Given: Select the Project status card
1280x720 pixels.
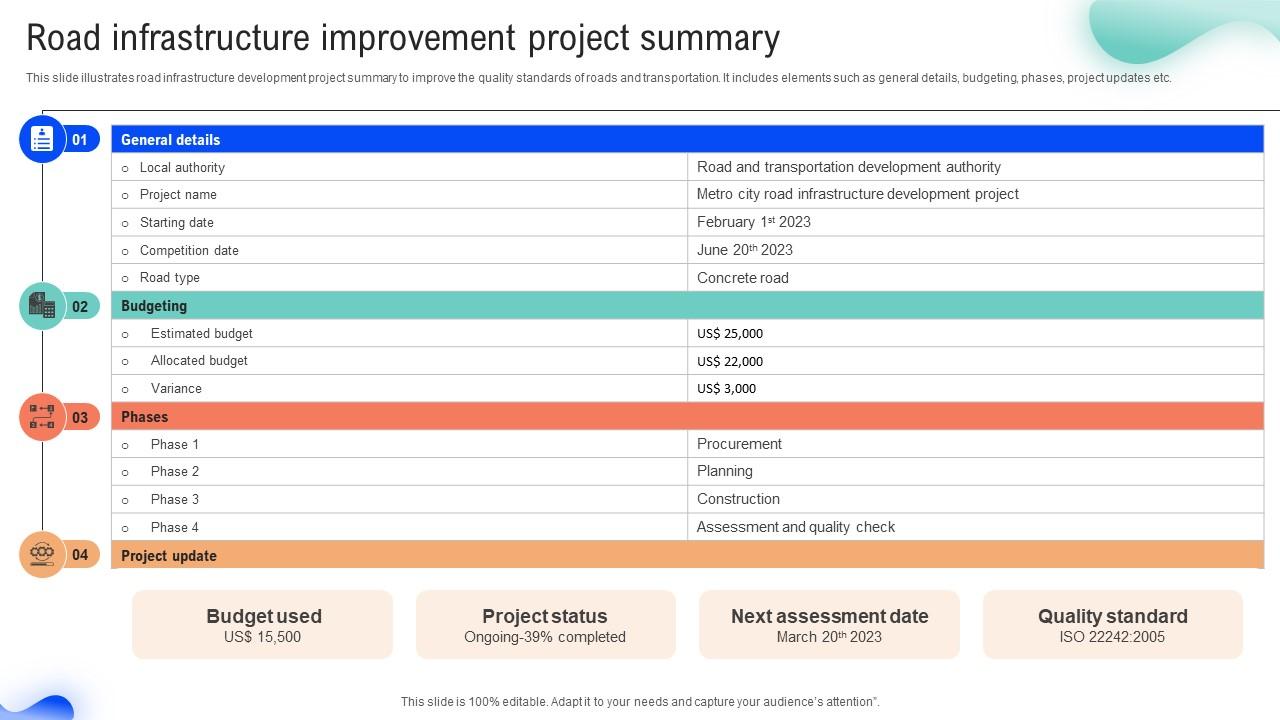Looking at the screenshot, I should pyautogui.click(x=545, y=625).
